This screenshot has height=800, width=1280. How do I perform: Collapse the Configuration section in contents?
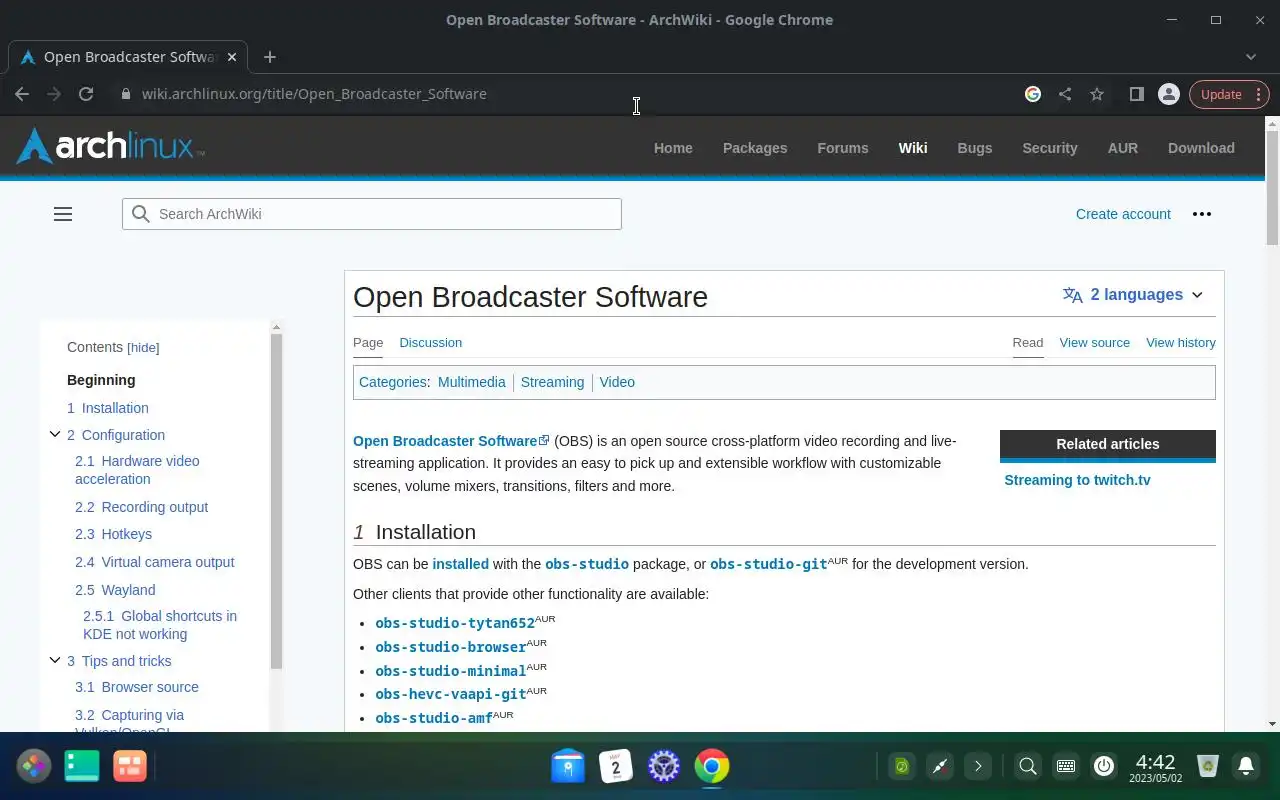55,434
